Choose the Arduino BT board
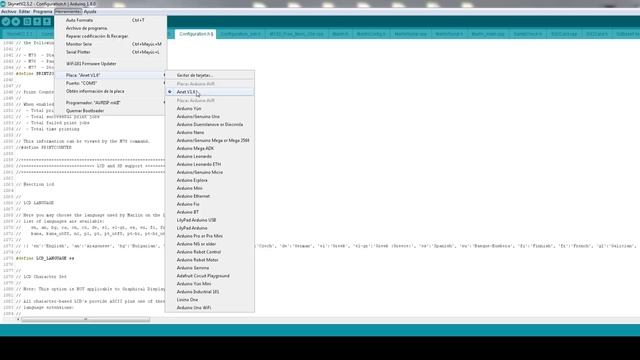Image resolution: width=640 pixels, height=360 pixels. (x=210, y=212)
